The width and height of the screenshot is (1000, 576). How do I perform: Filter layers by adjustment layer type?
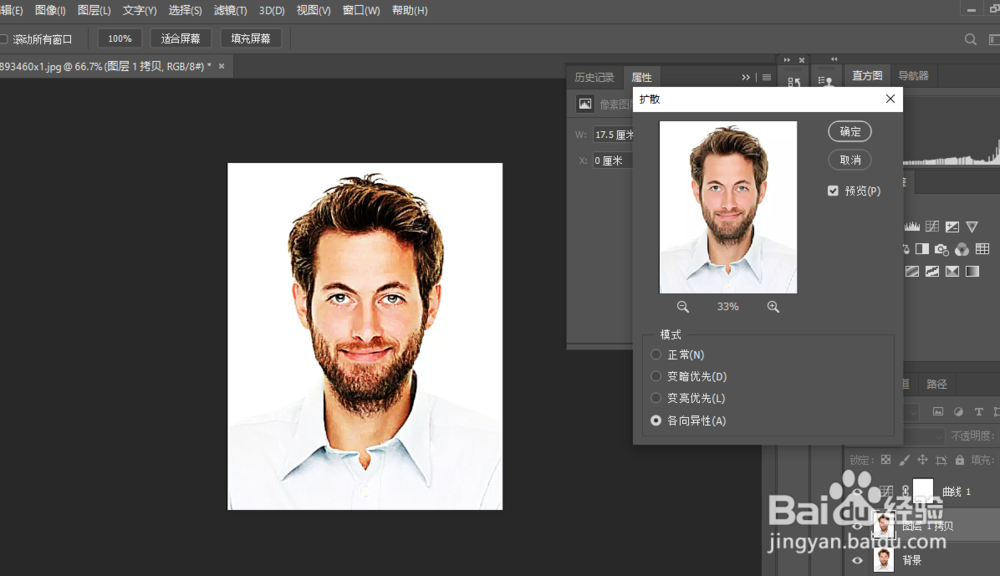958,412
